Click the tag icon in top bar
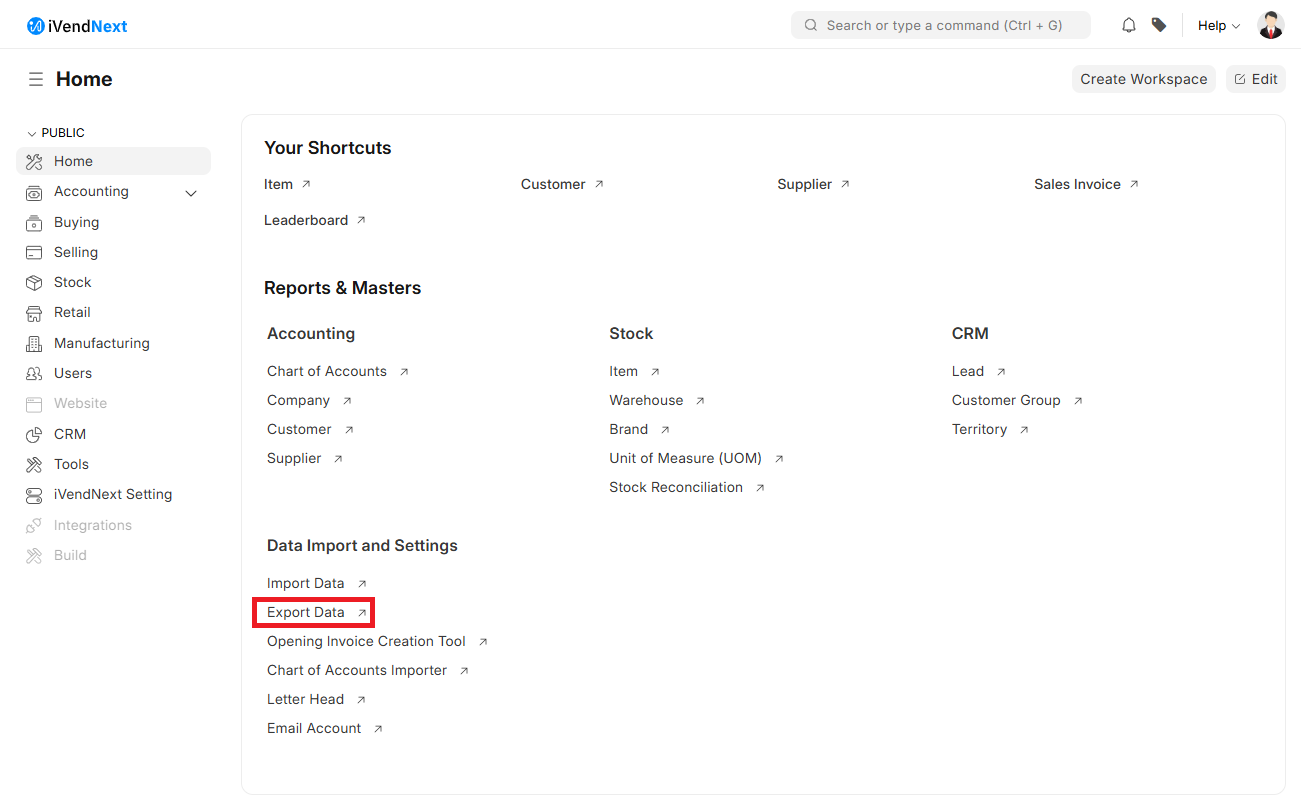Screen dimensions: 1301x811 pos(1159,25)
